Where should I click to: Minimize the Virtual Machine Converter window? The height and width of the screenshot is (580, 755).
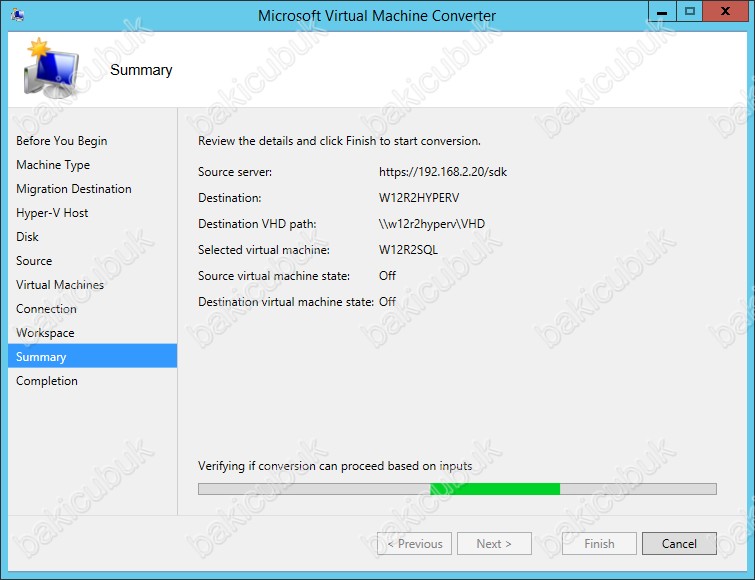[x=661, y=12]
